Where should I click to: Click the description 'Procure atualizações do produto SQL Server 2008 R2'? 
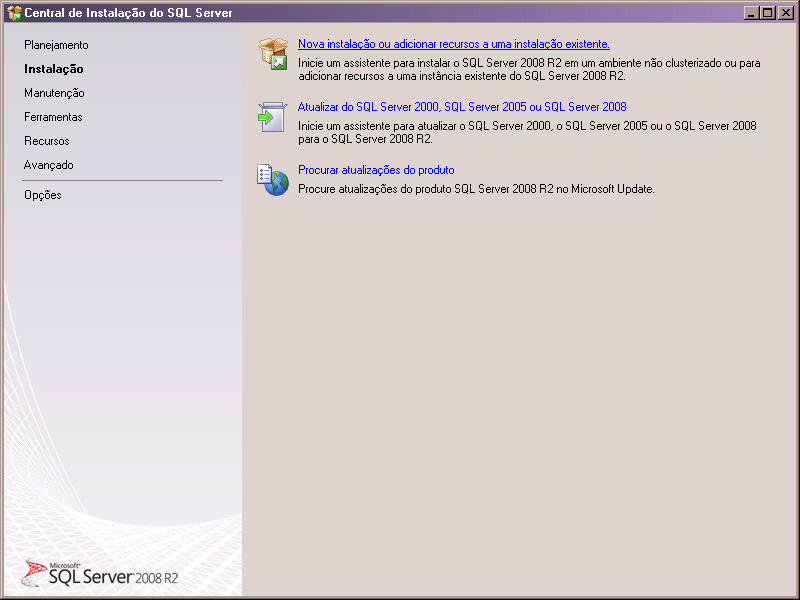(476, 189)
